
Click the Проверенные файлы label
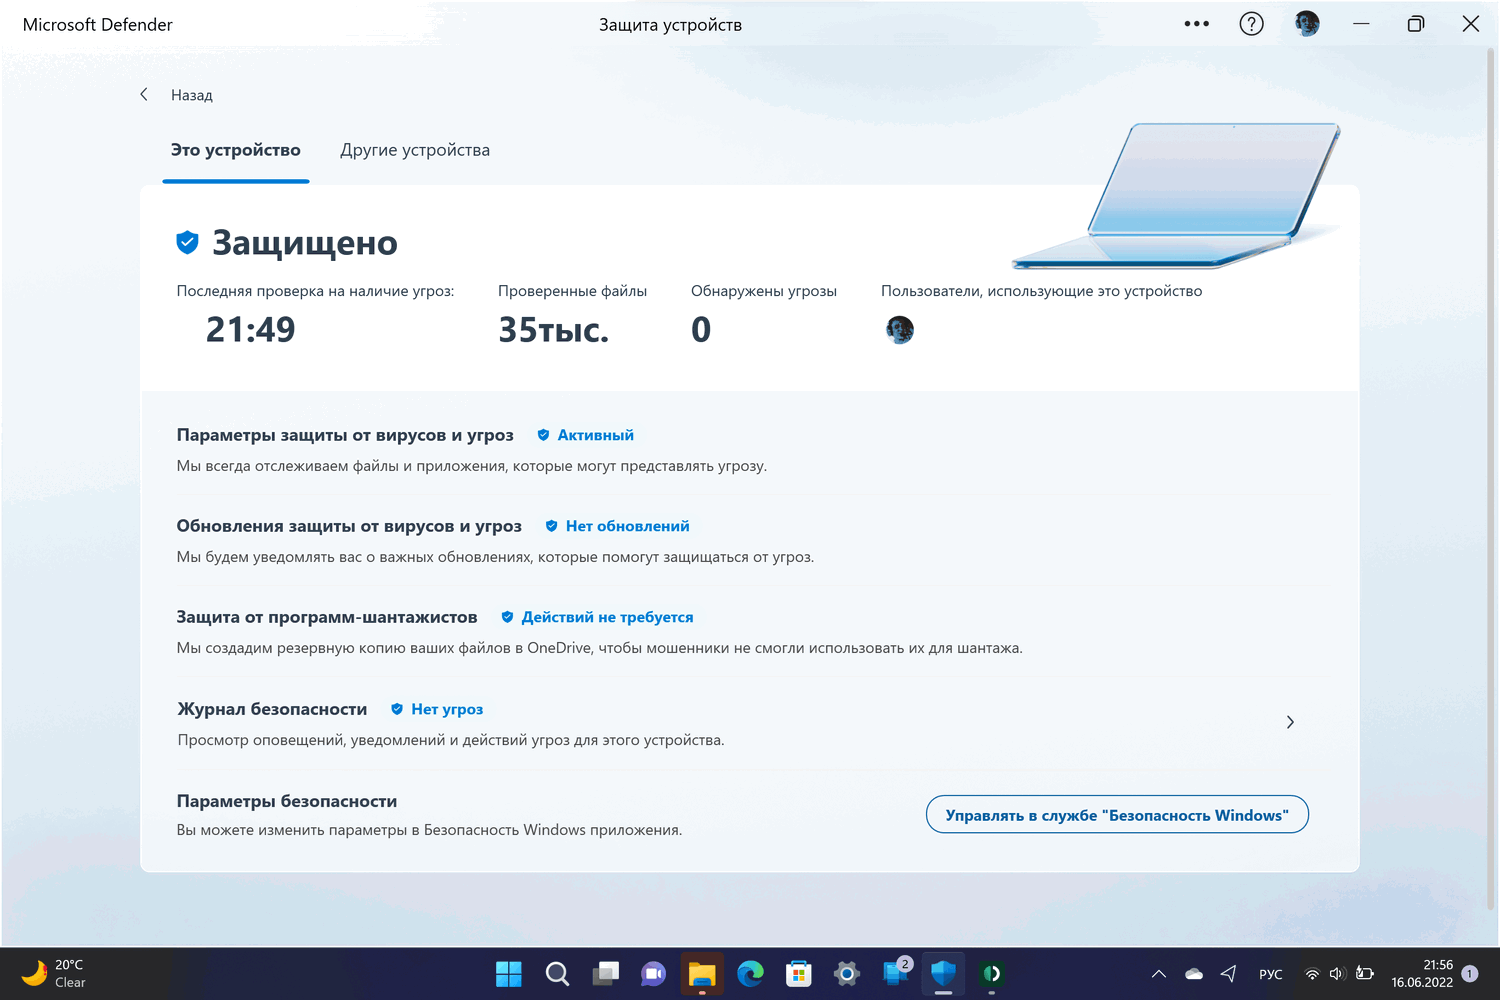[x=573, y=291]
